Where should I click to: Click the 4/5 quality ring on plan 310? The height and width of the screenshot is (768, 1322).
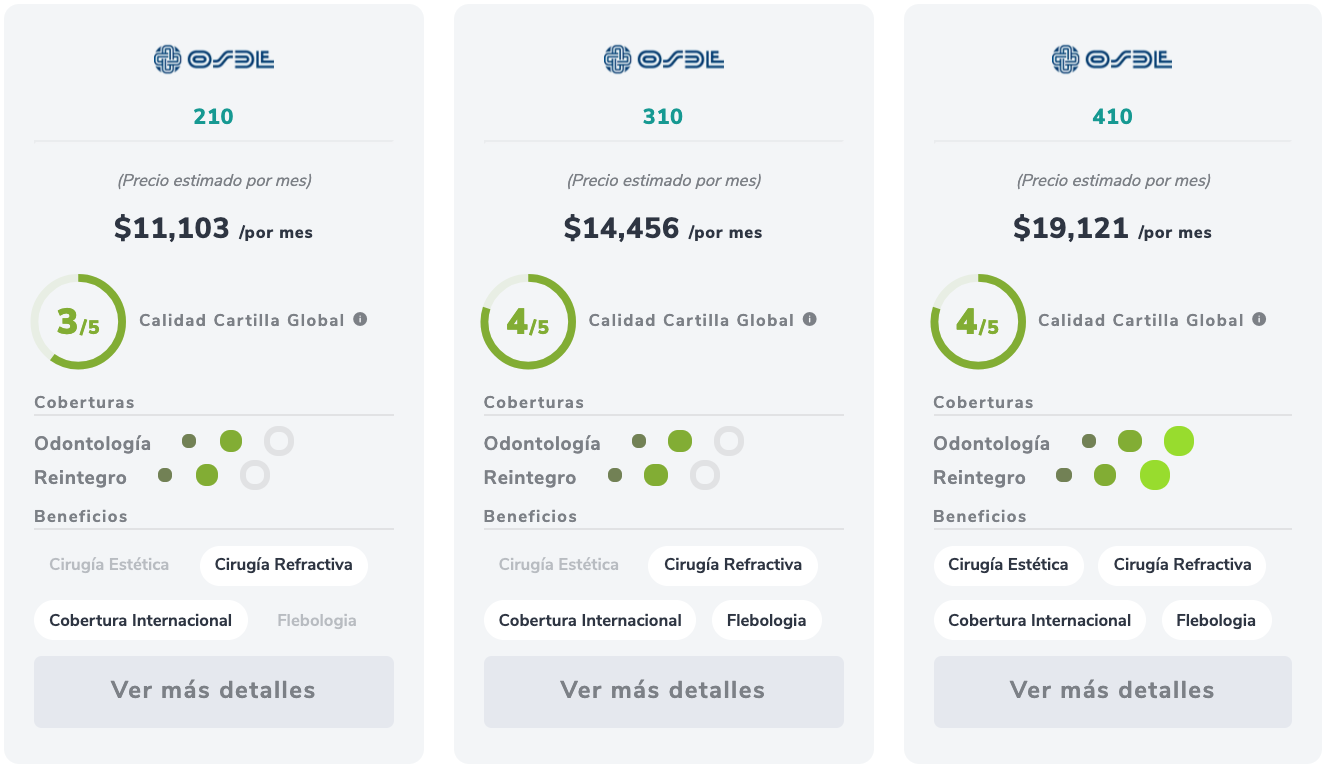click(528, 321)
